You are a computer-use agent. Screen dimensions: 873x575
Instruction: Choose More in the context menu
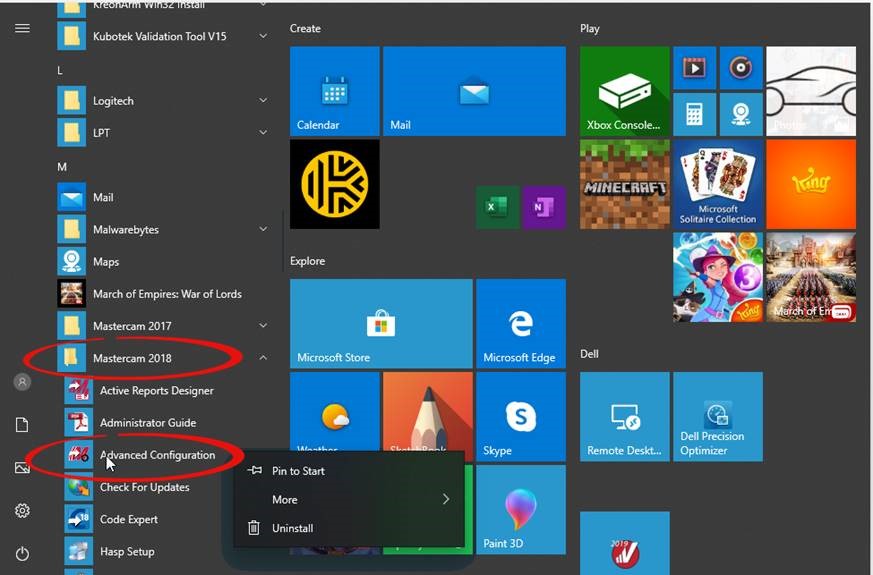(349, 499)
